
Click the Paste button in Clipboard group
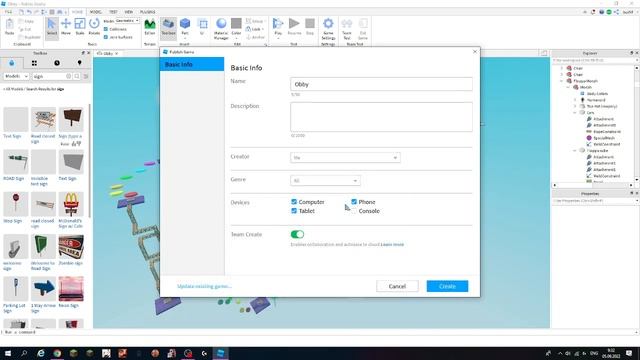point(9,27)
